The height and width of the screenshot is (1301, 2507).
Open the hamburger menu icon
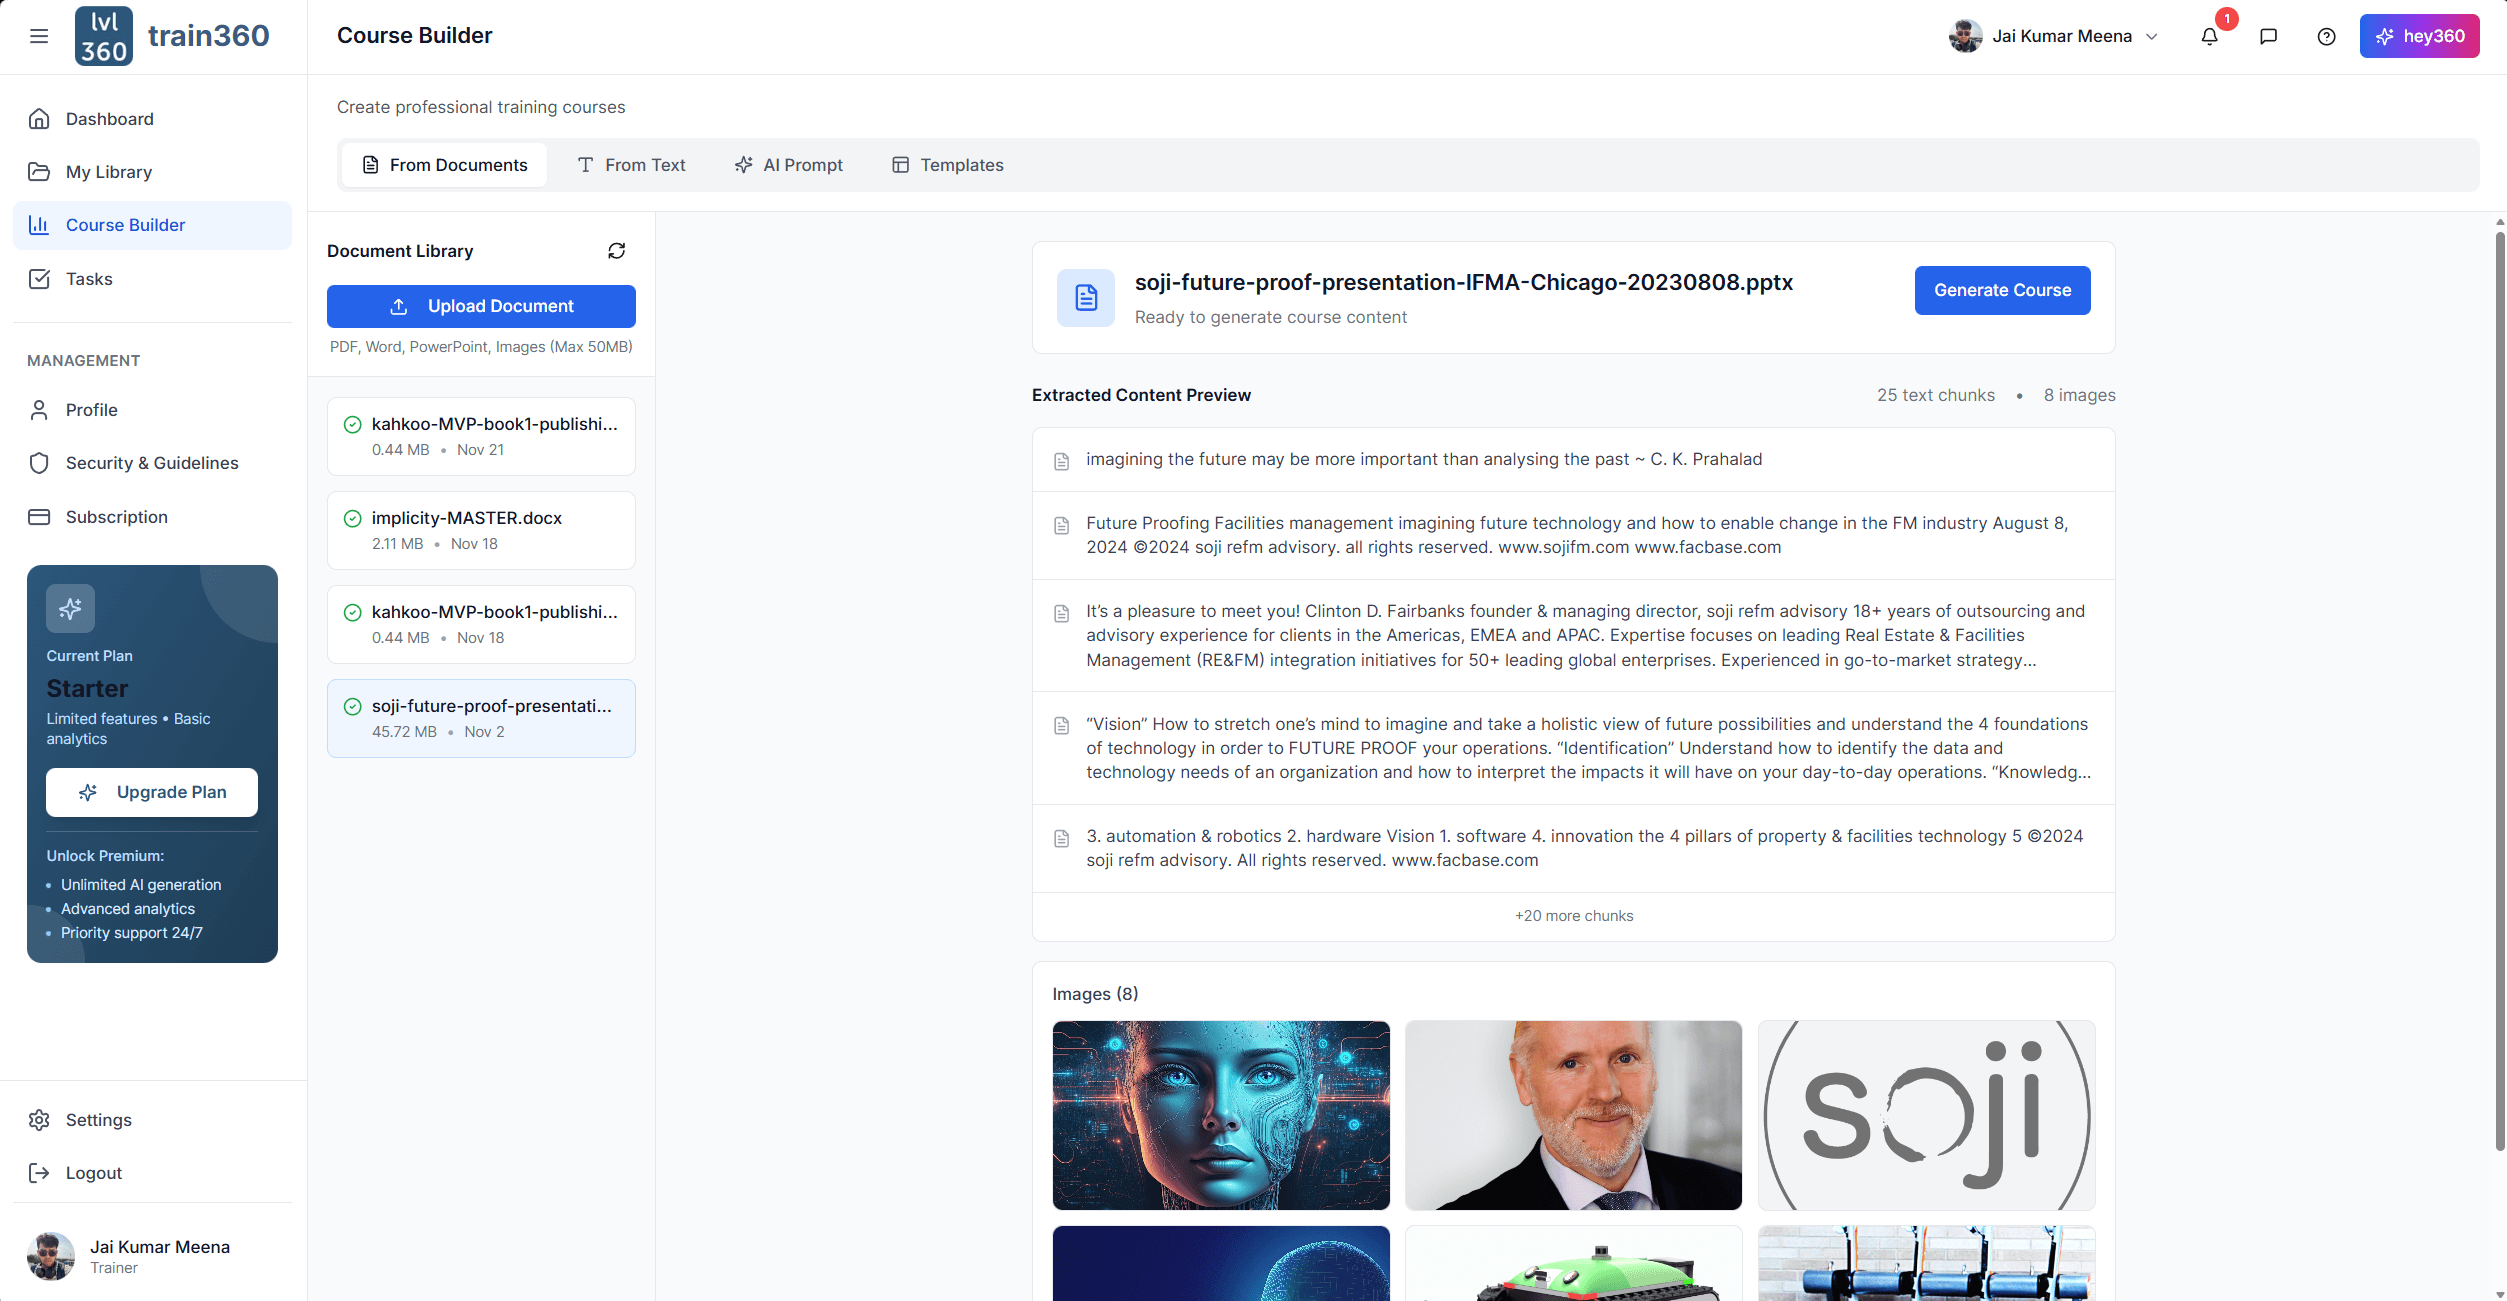coord(39,35)
